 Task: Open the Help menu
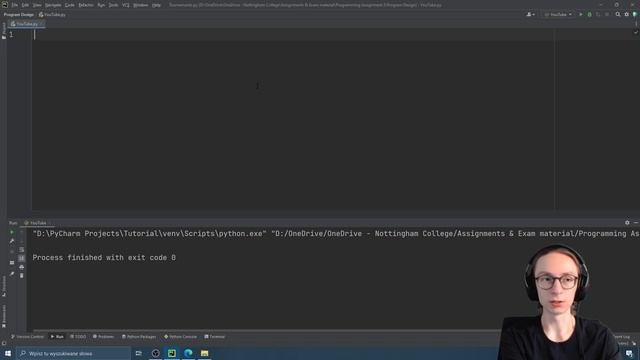(x=156, y=5)
